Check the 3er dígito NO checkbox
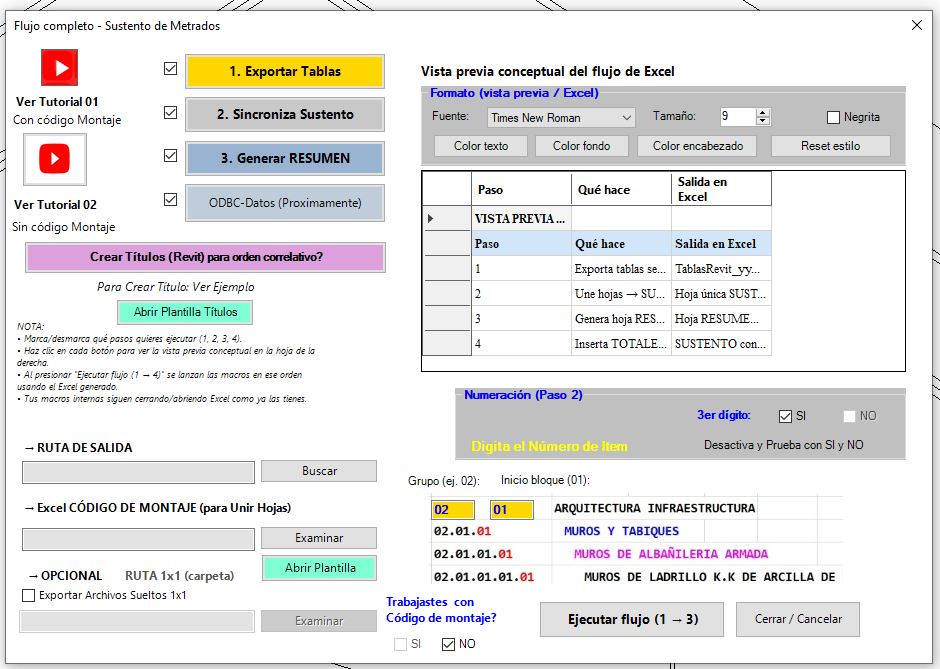The width and height of the screenshot is (940, 669). tap(849, 417)
